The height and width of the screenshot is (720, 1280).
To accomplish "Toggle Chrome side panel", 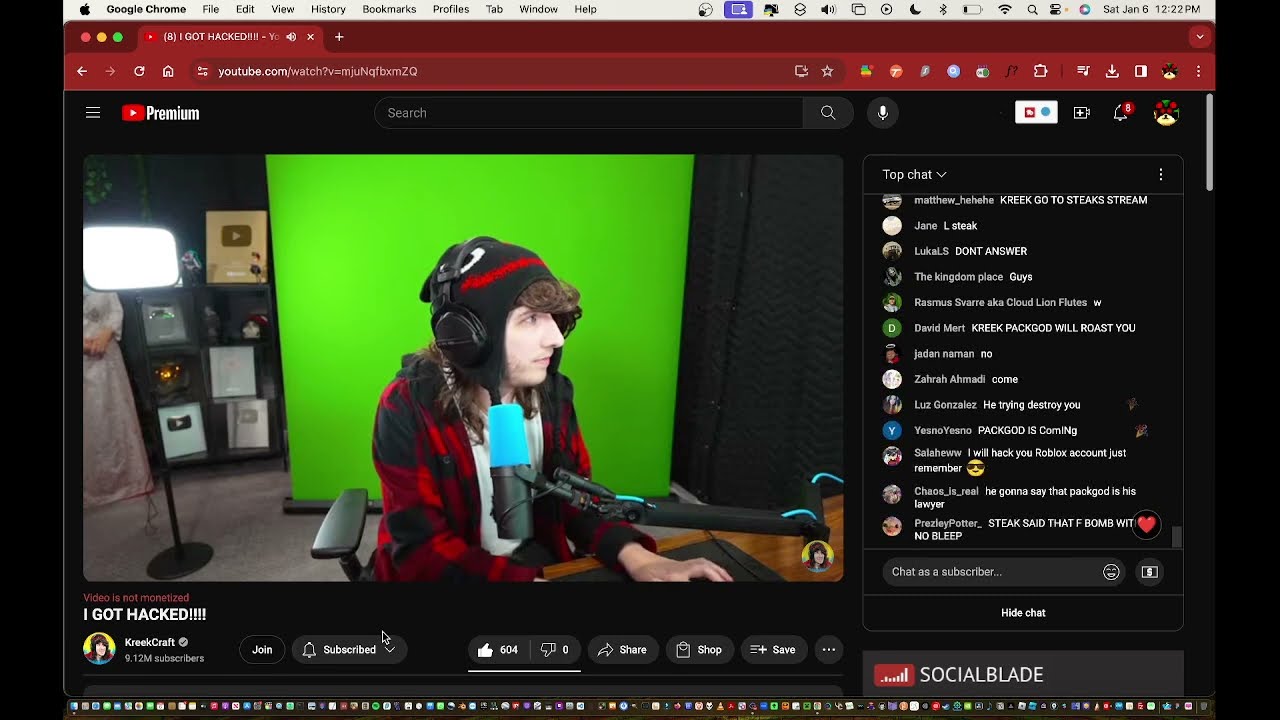I will click(1141, 71).
